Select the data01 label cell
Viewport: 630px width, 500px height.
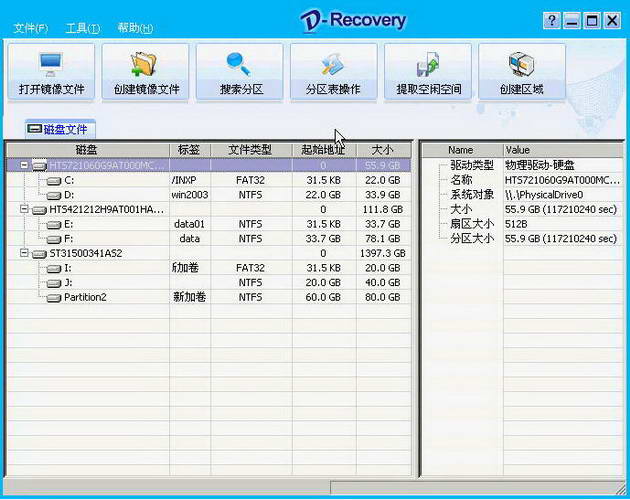pyautogui.click(x=189, y=224)
